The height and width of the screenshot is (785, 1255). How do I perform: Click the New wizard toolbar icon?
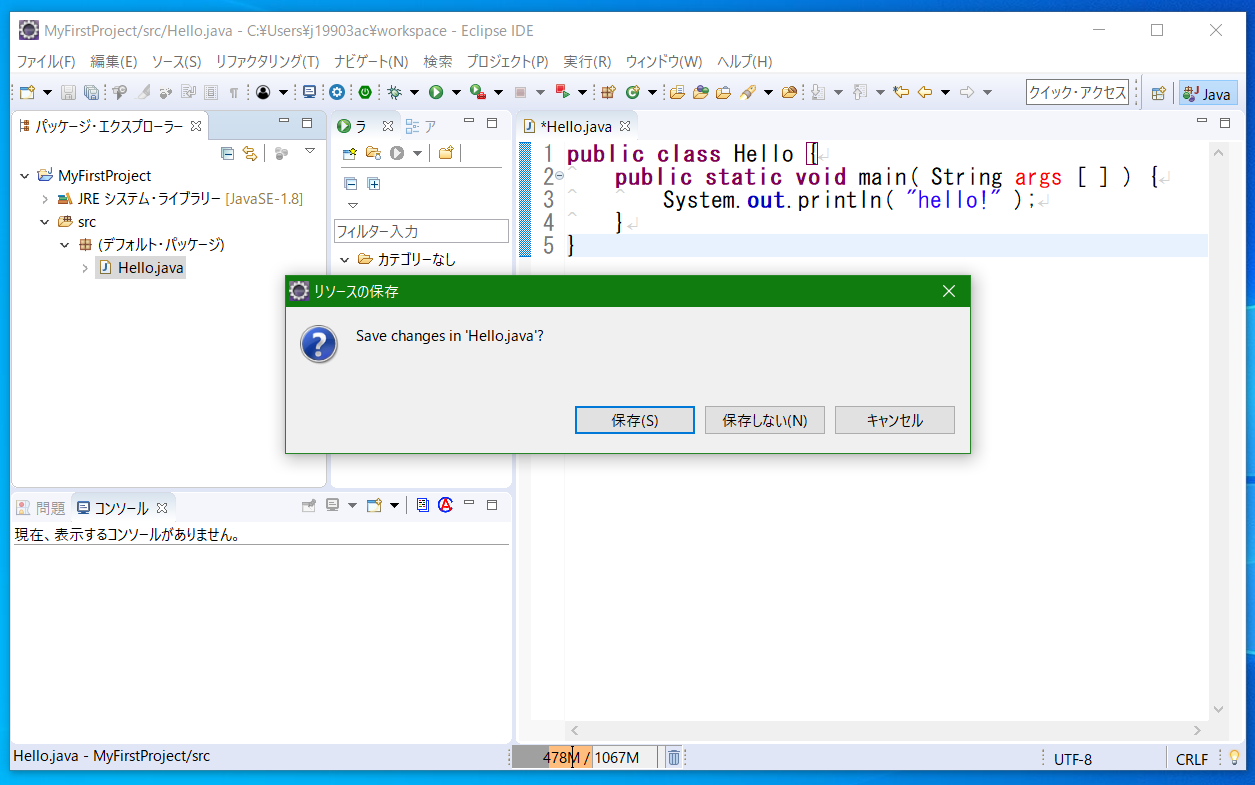point(27,92)
